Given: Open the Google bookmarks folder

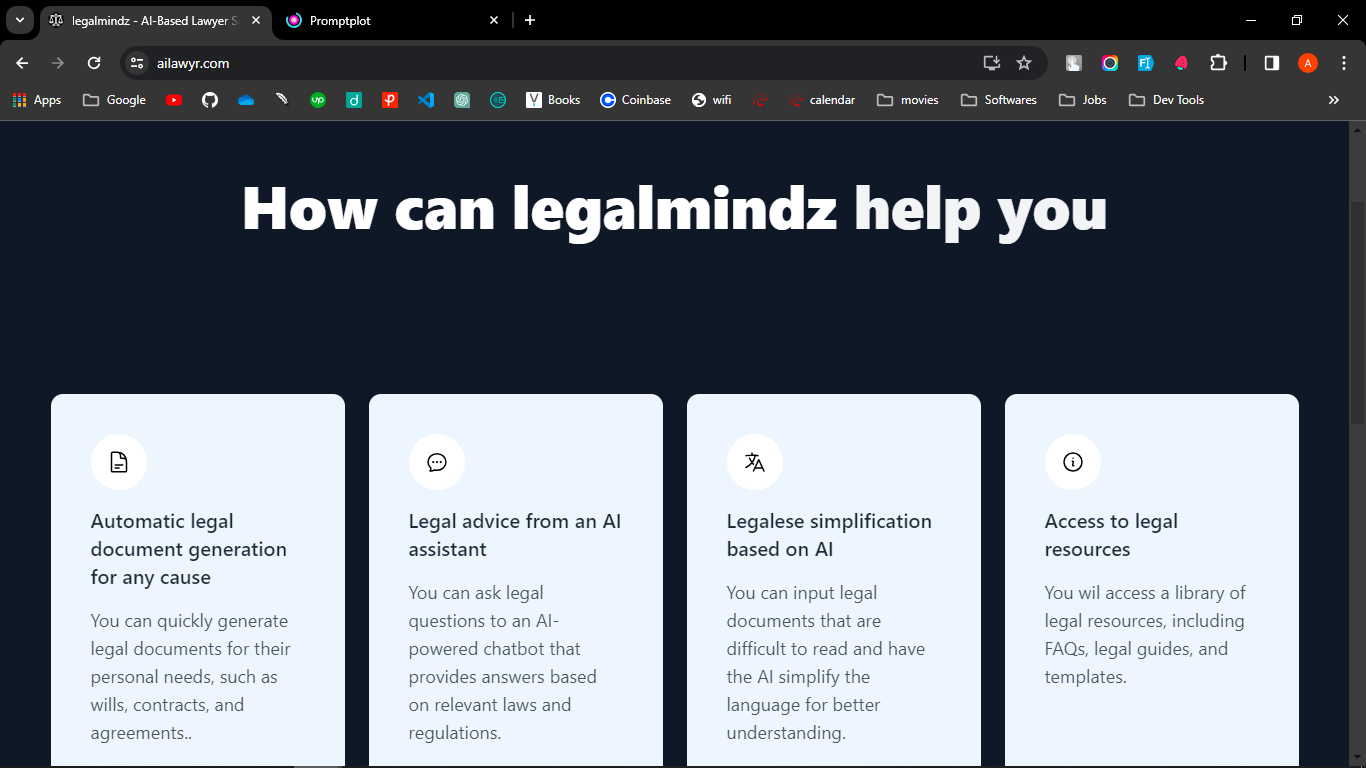Looking at the screenshot, I should (114, 100).
